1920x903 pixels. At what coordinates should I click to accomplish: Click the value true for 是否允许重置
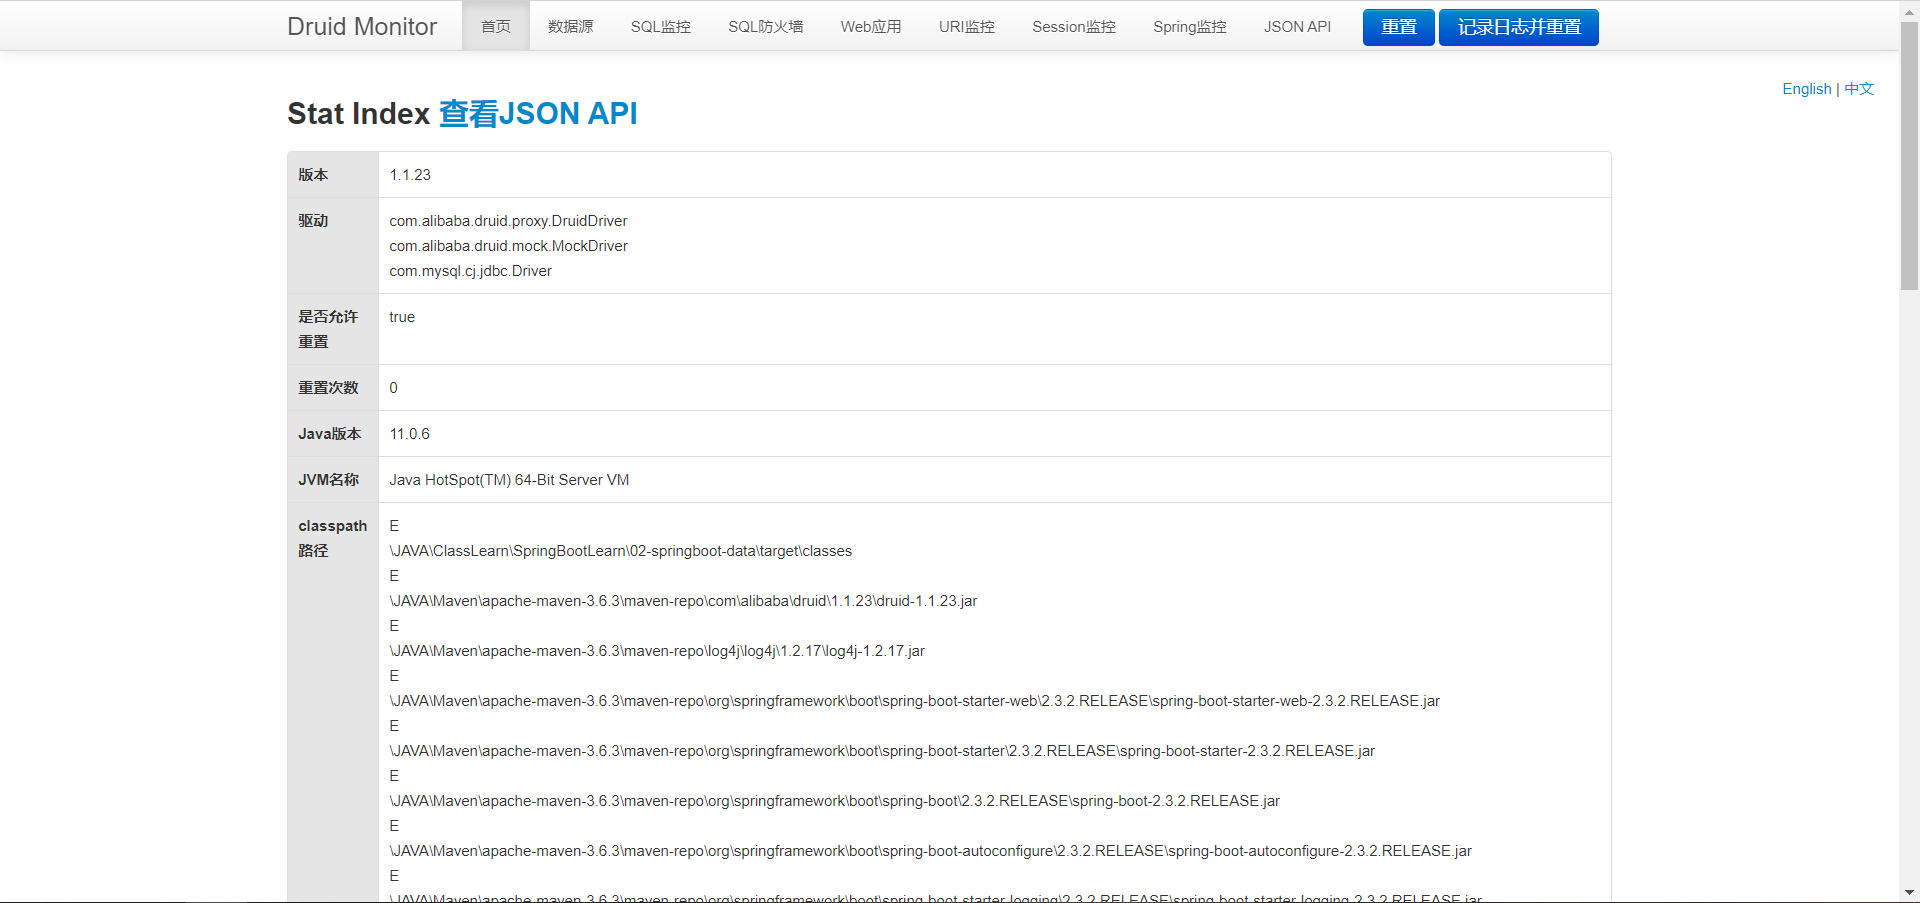(402, 317)
